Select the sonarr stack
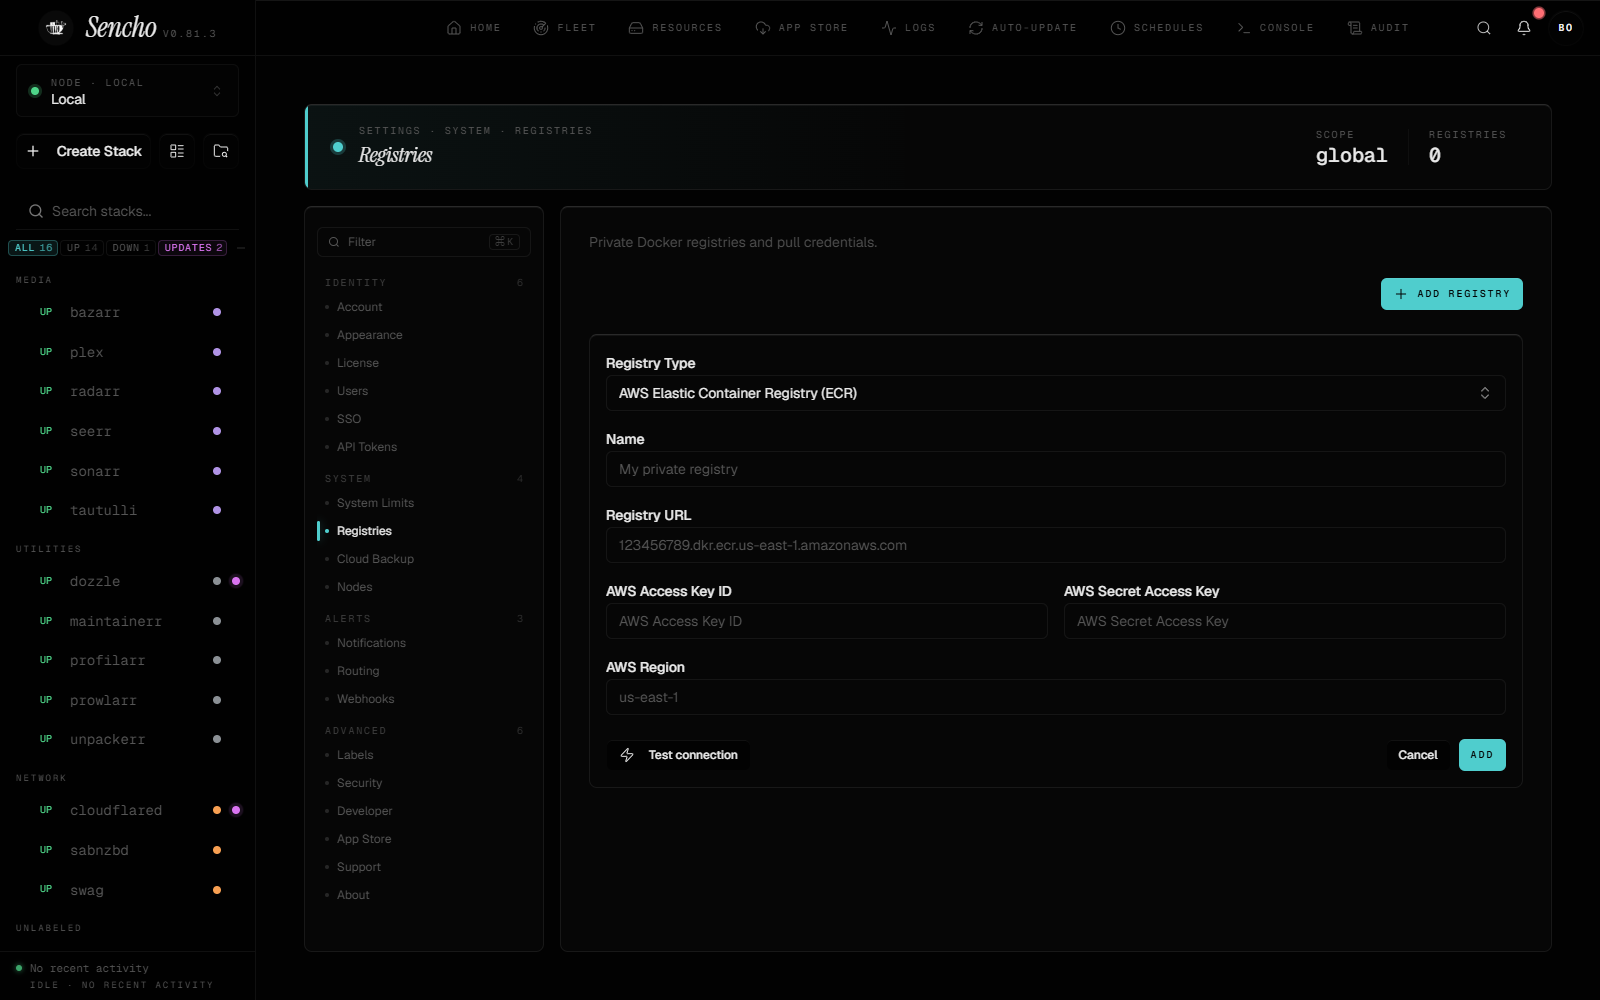Viewport: 1600px width, 1000px height. [x=127, y=471]
